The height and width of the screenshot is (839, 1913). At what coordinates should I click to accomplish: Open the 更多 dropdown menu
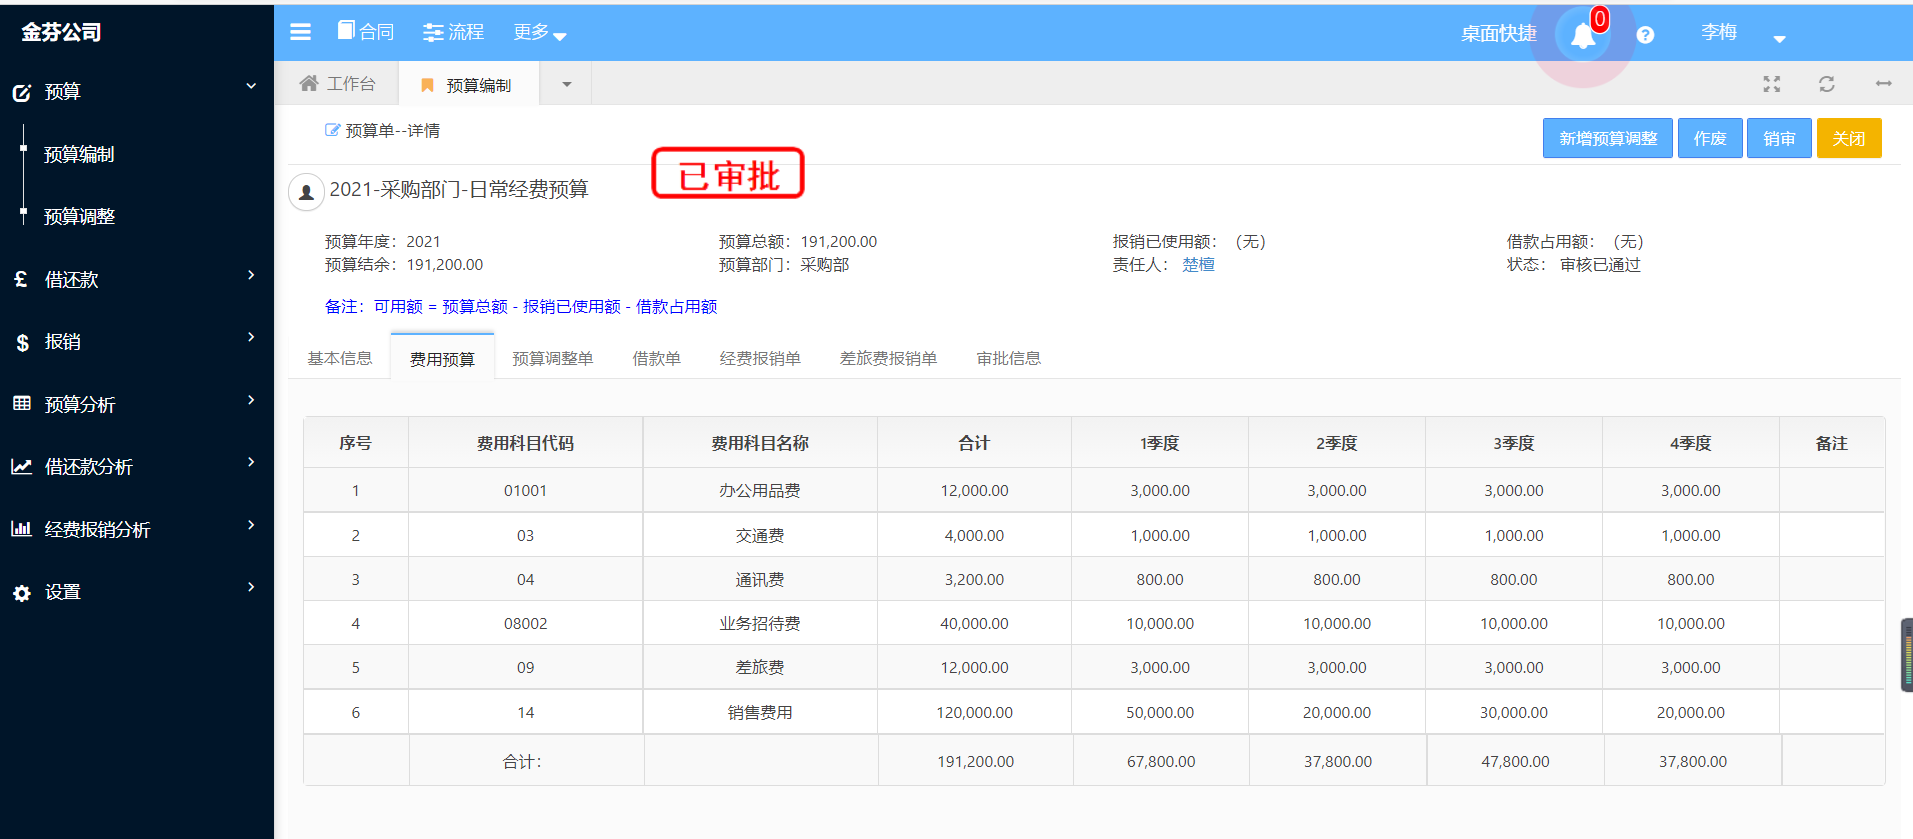(540, 33)
